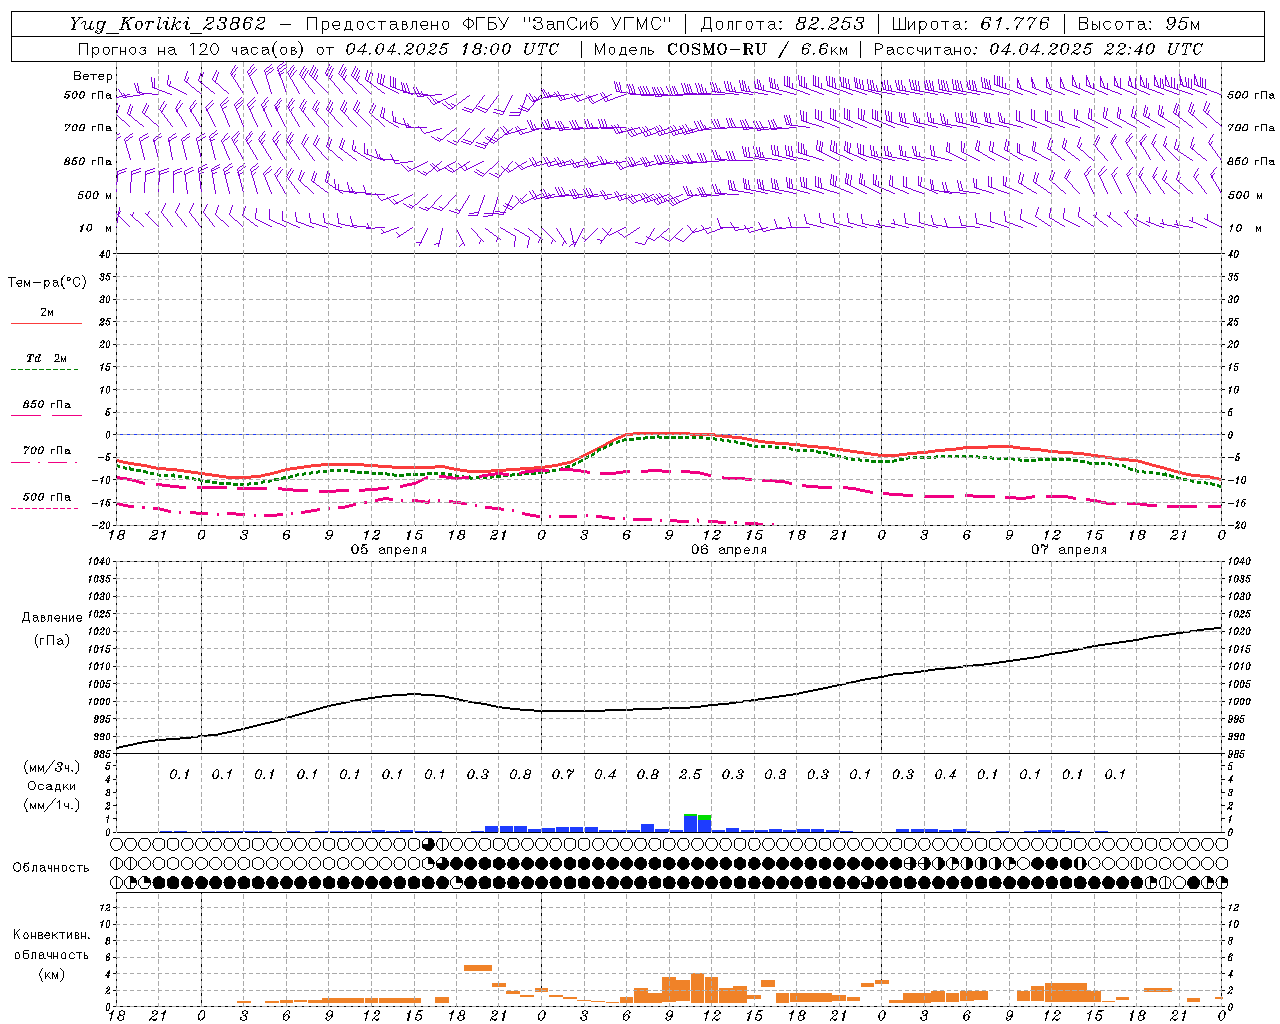Click the 06 апреля date label
The height and width of the screenshot is (1024, 1280).
click(729, 550)
